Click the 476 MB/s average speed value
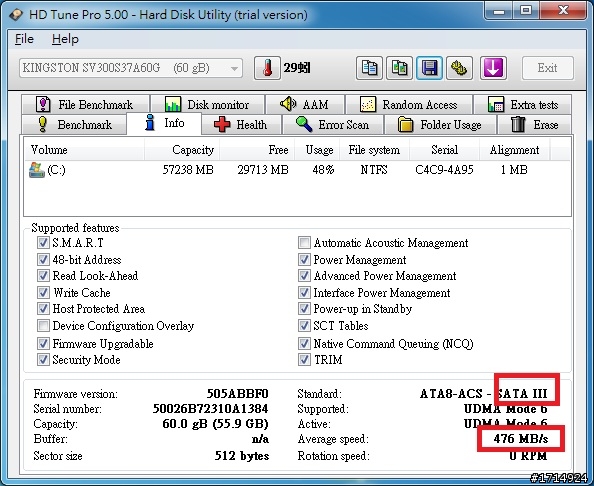The width and height of the screenshot is (594, 486). coord(521,439)
